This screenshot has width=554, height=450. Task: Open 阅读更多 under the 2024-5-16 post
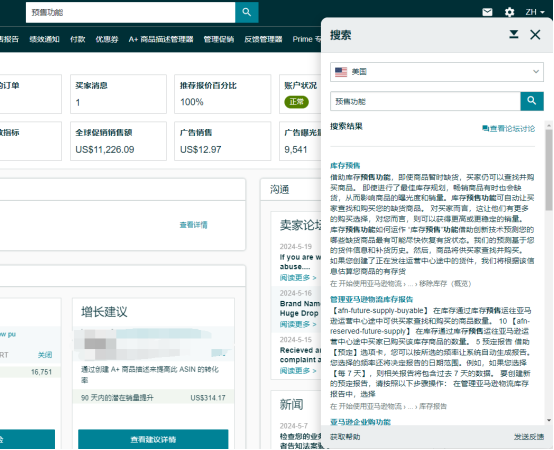click(298, 324)
